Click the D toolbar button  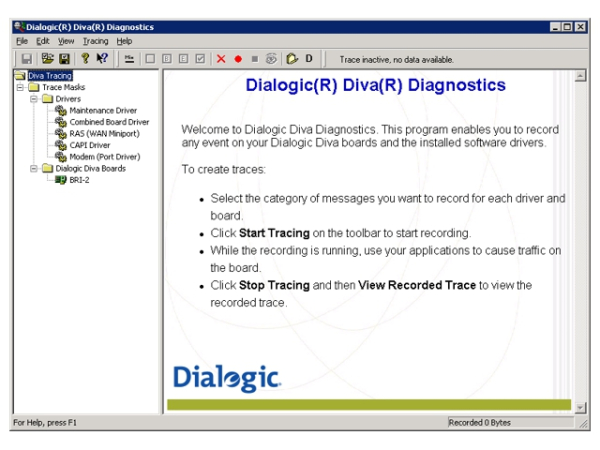(x=309, y=59)
